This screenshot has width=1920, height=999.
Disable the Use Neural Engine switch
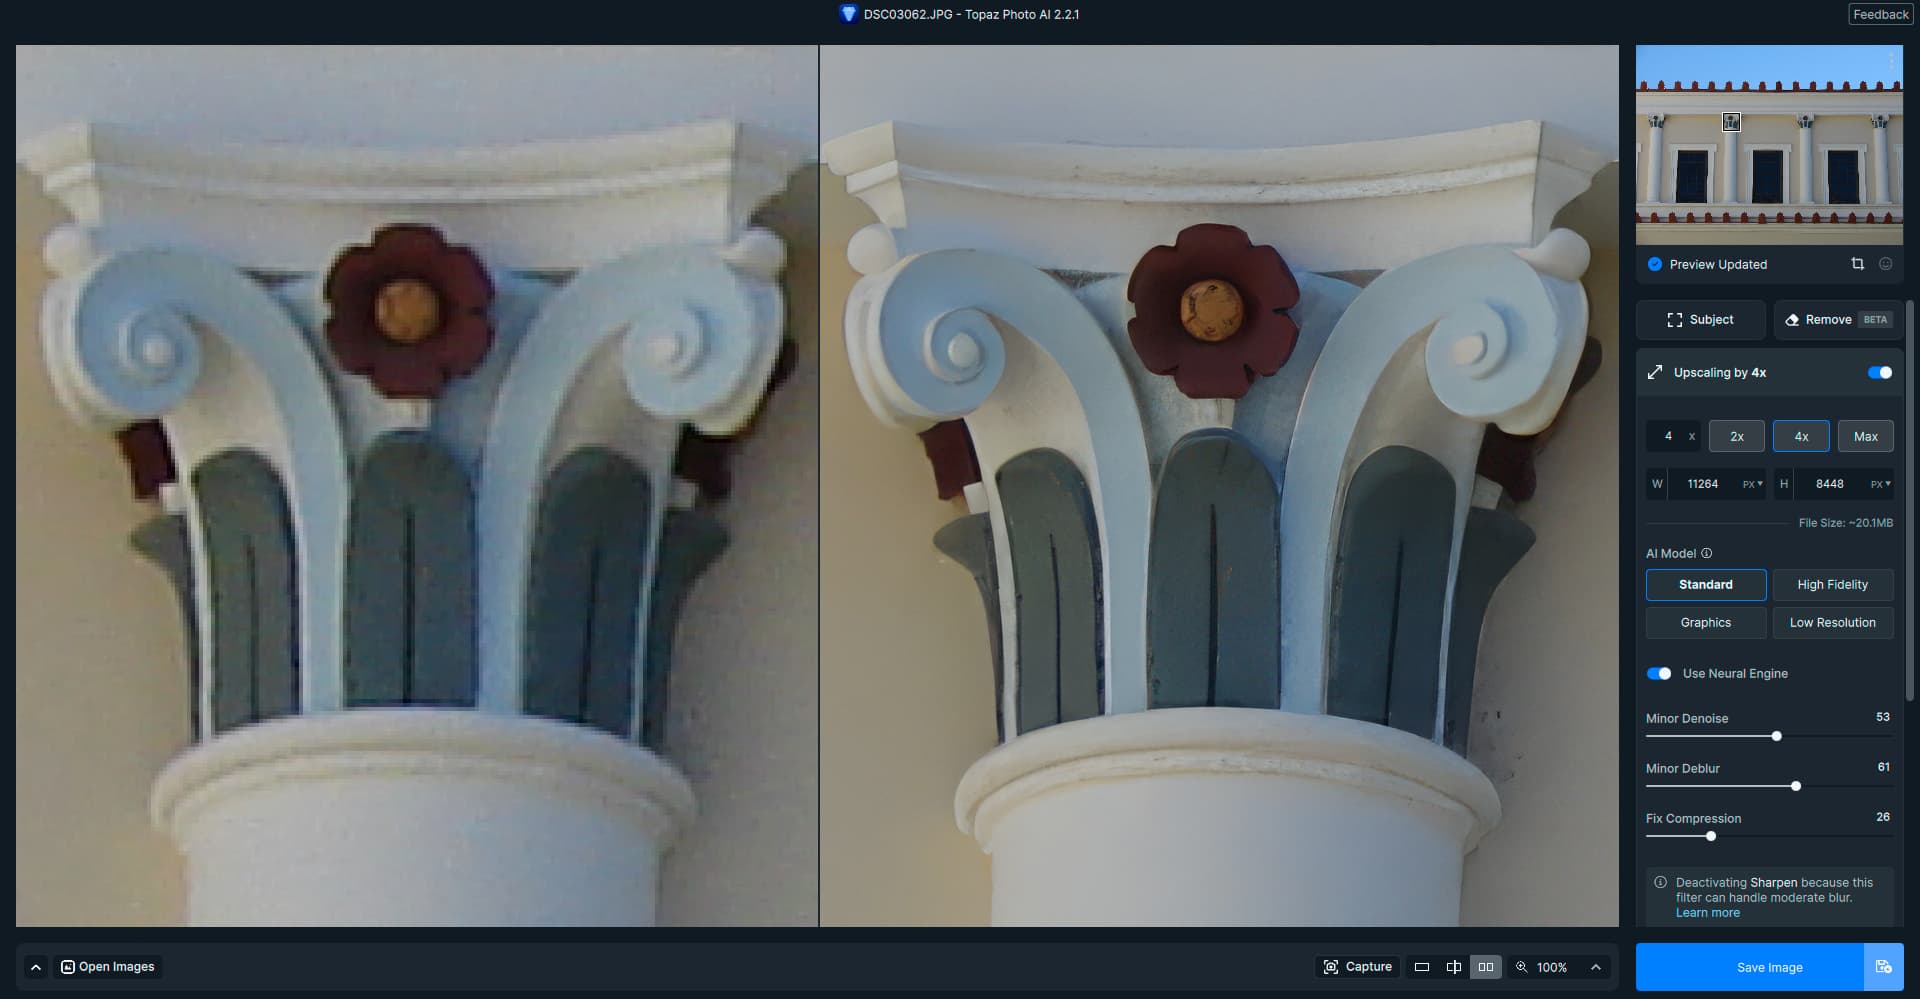point(1659,674)
